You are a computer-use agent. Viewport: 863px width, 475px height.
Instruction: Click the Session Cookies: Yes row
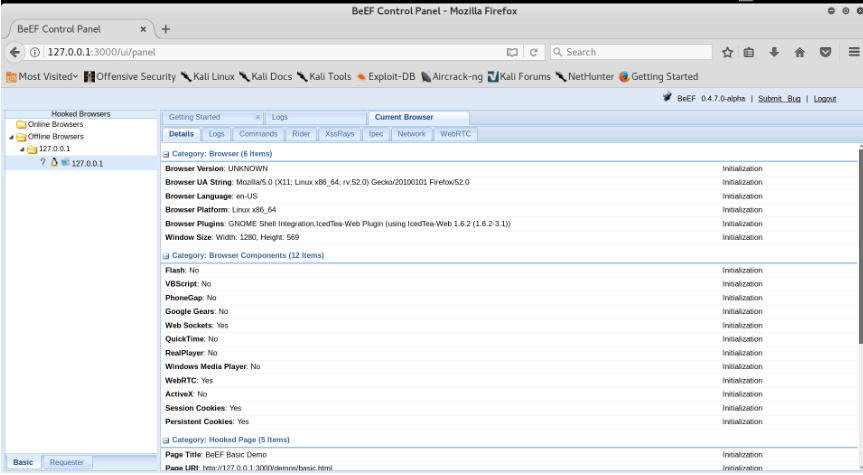click(x=509, y=408)
